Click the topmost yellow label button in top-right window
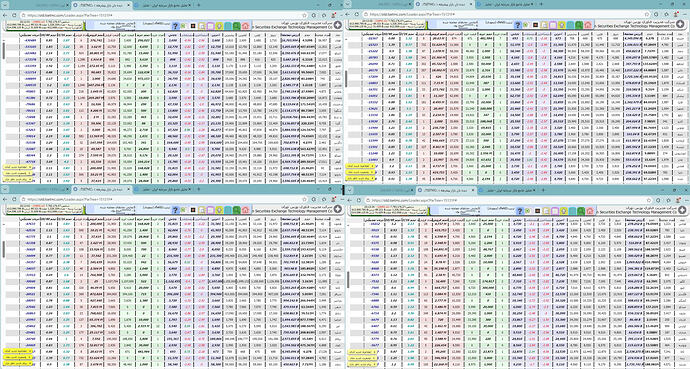Screen dimensions: 690x369 click(360, 166)
